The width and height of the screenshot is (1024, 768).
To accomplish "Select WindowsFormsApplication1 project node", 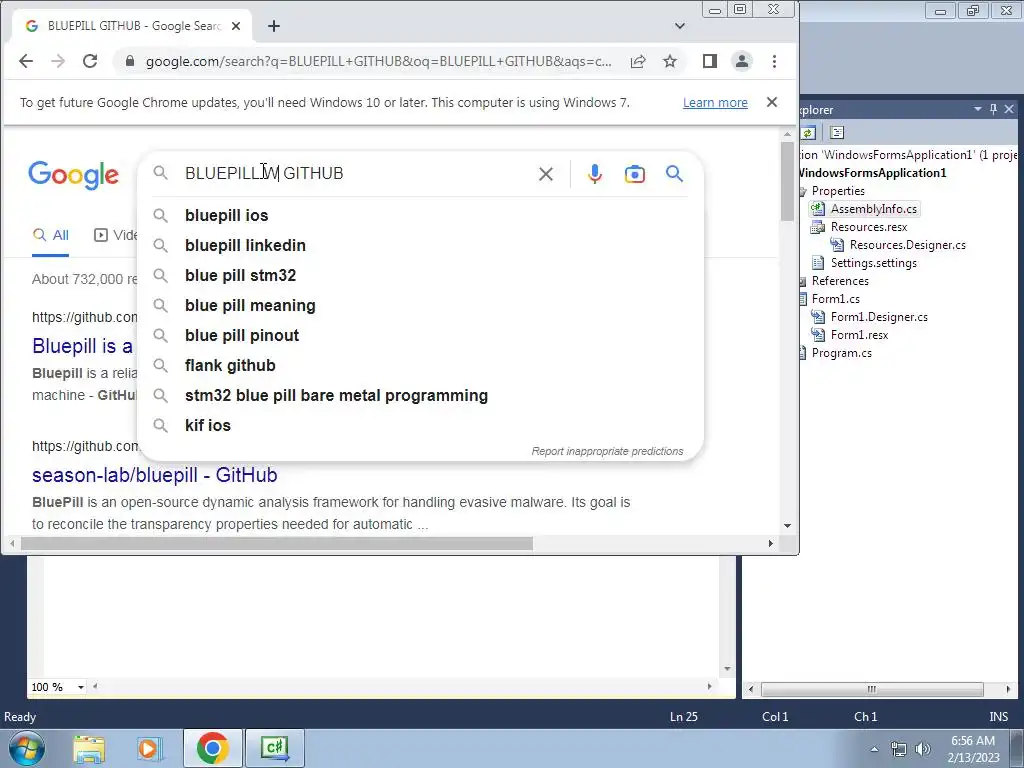I will (873, 173).
